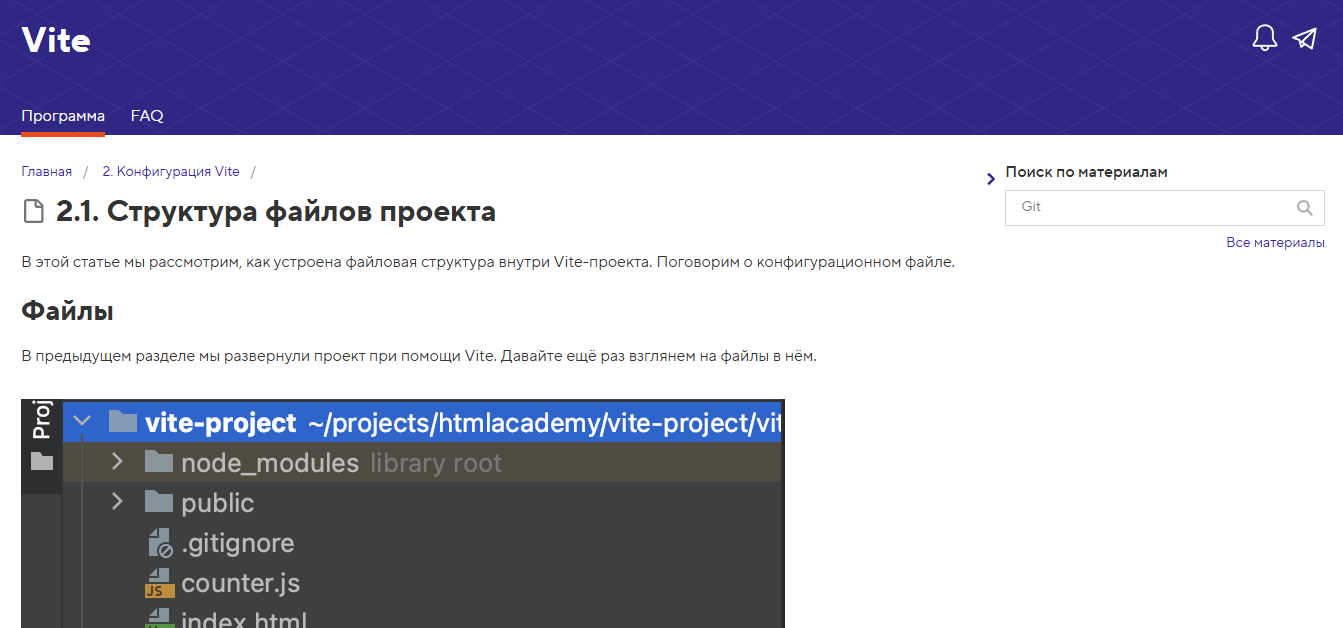Open the Telegram paper plane icon
Screen dimensions: 1343x628
(1304, 39)
